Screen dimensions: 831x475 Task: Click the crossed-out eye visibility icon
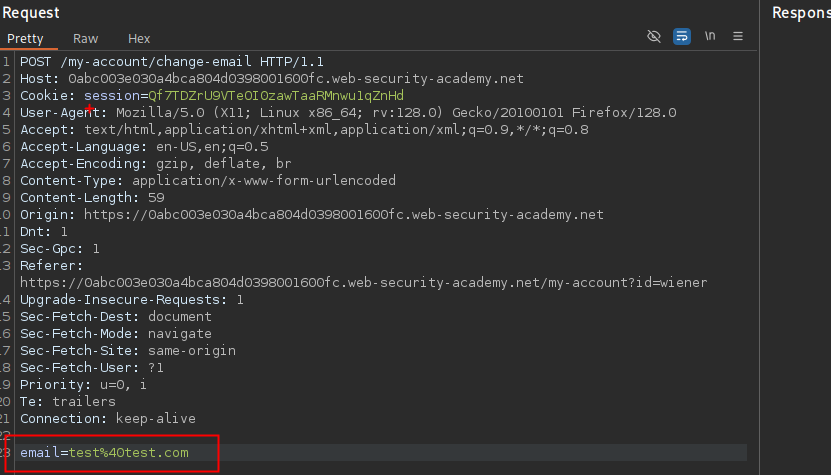coord(654,36)
